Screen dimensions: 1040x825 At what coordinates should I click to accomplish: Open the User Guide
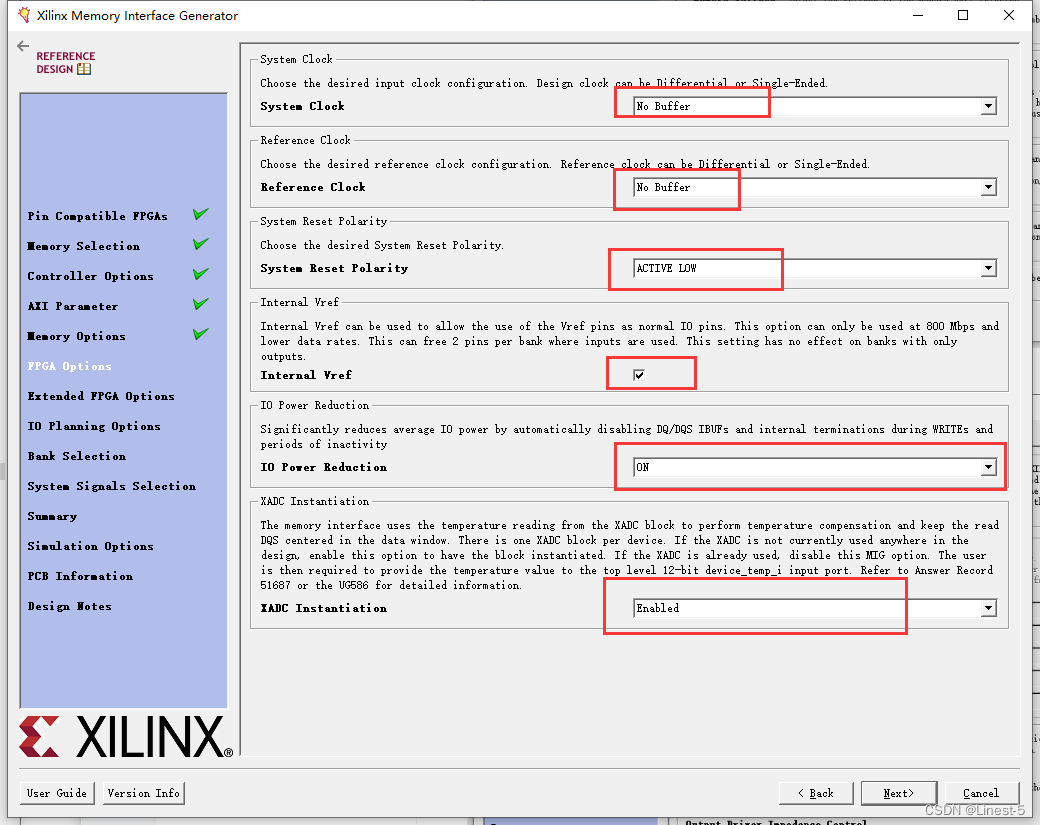[x=57, y=793]
